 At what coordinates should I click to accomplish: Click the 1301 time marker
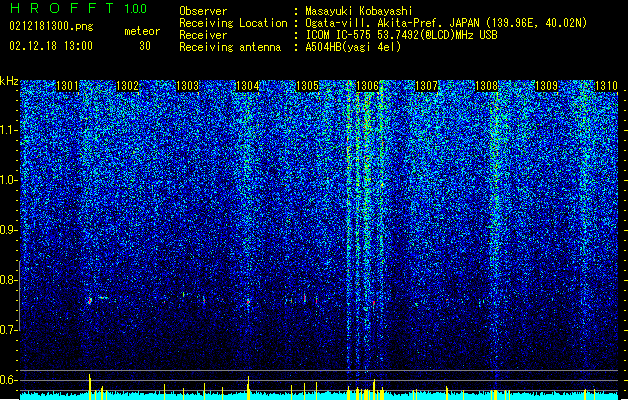67,86
